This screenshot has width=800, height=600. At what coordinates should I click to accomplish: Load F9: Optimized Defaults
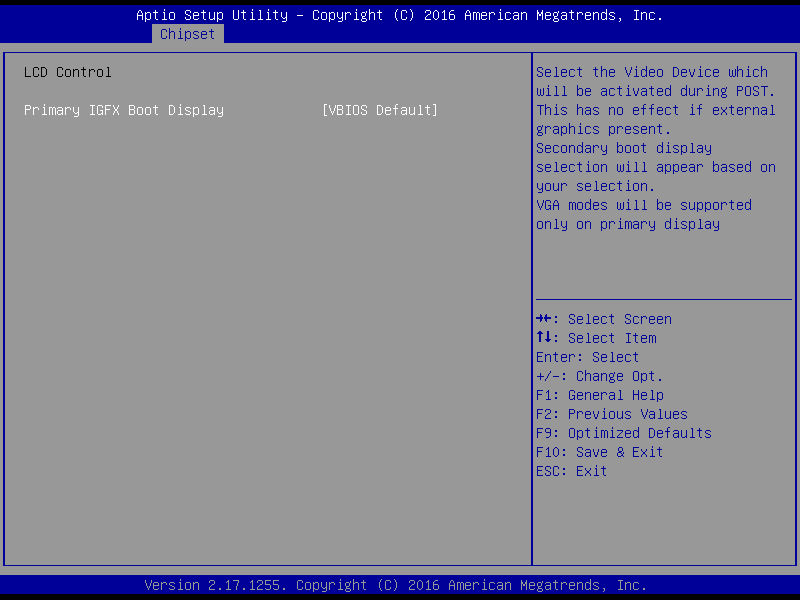(x=623, y=433)
